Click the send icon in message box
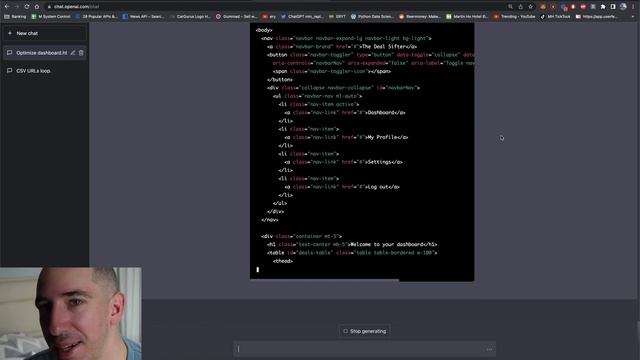The width and height of the screenshot is (640, 360). [x=489, y=349]
